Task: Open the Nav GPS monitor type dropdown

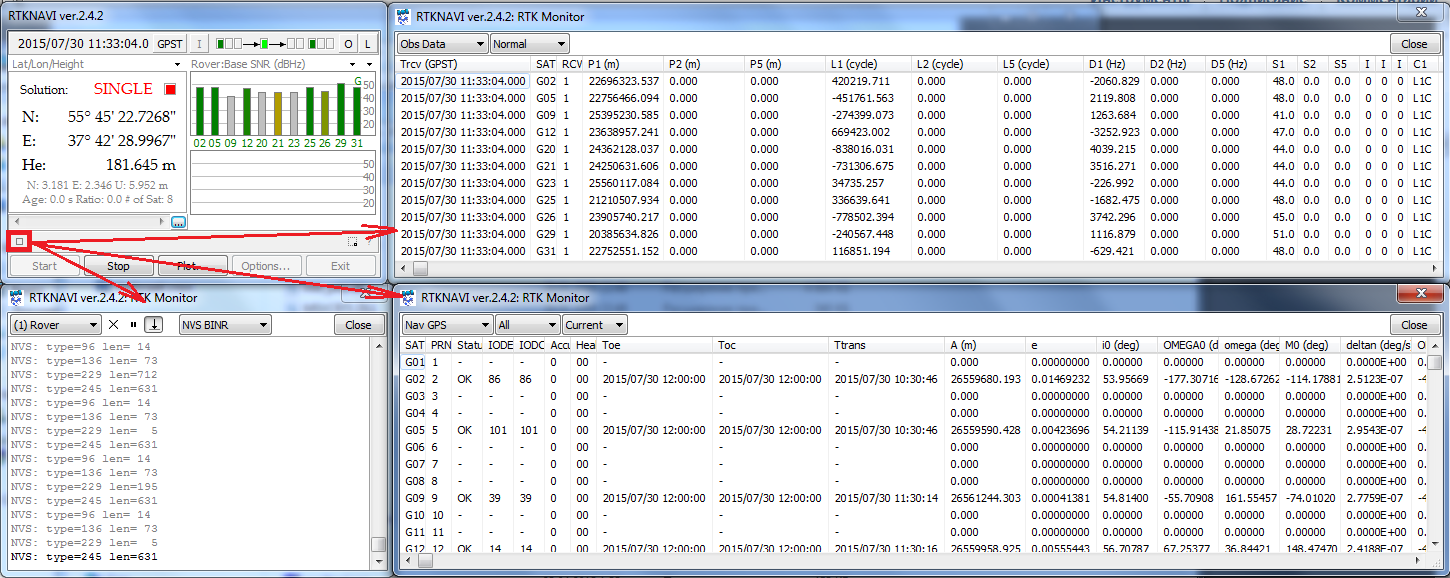Action: click(447, 325)
